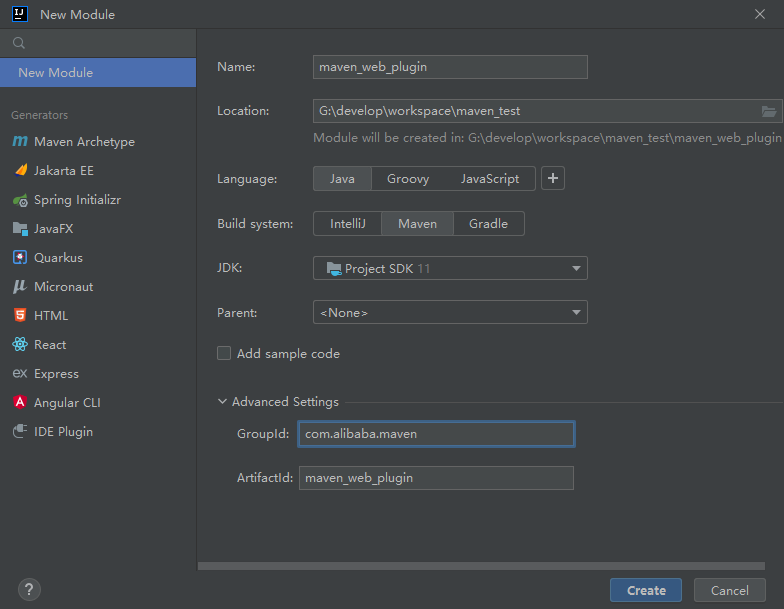Click the Jakarta EE sail icon

20,170
